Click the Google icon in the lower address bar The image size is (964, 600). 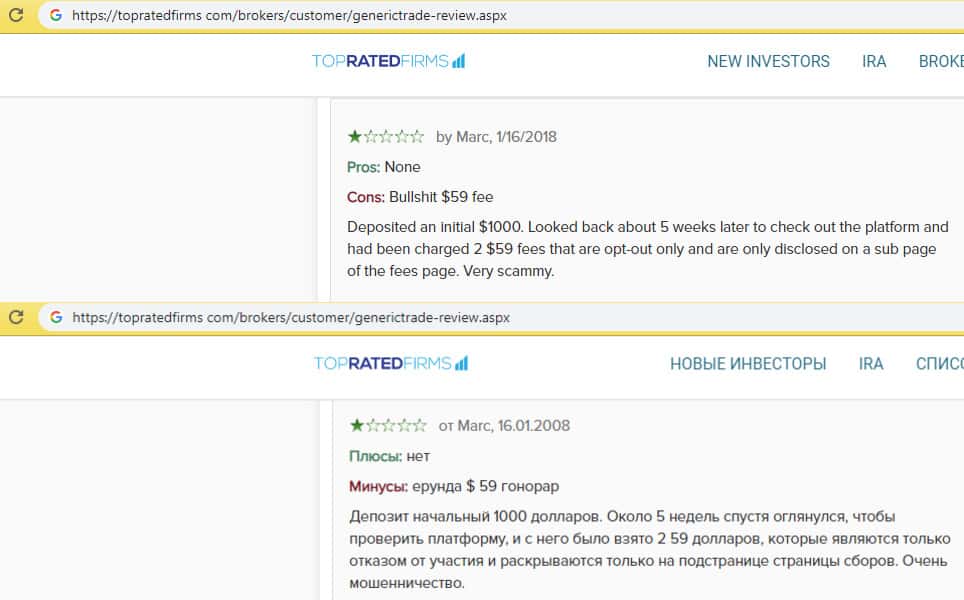56,317
